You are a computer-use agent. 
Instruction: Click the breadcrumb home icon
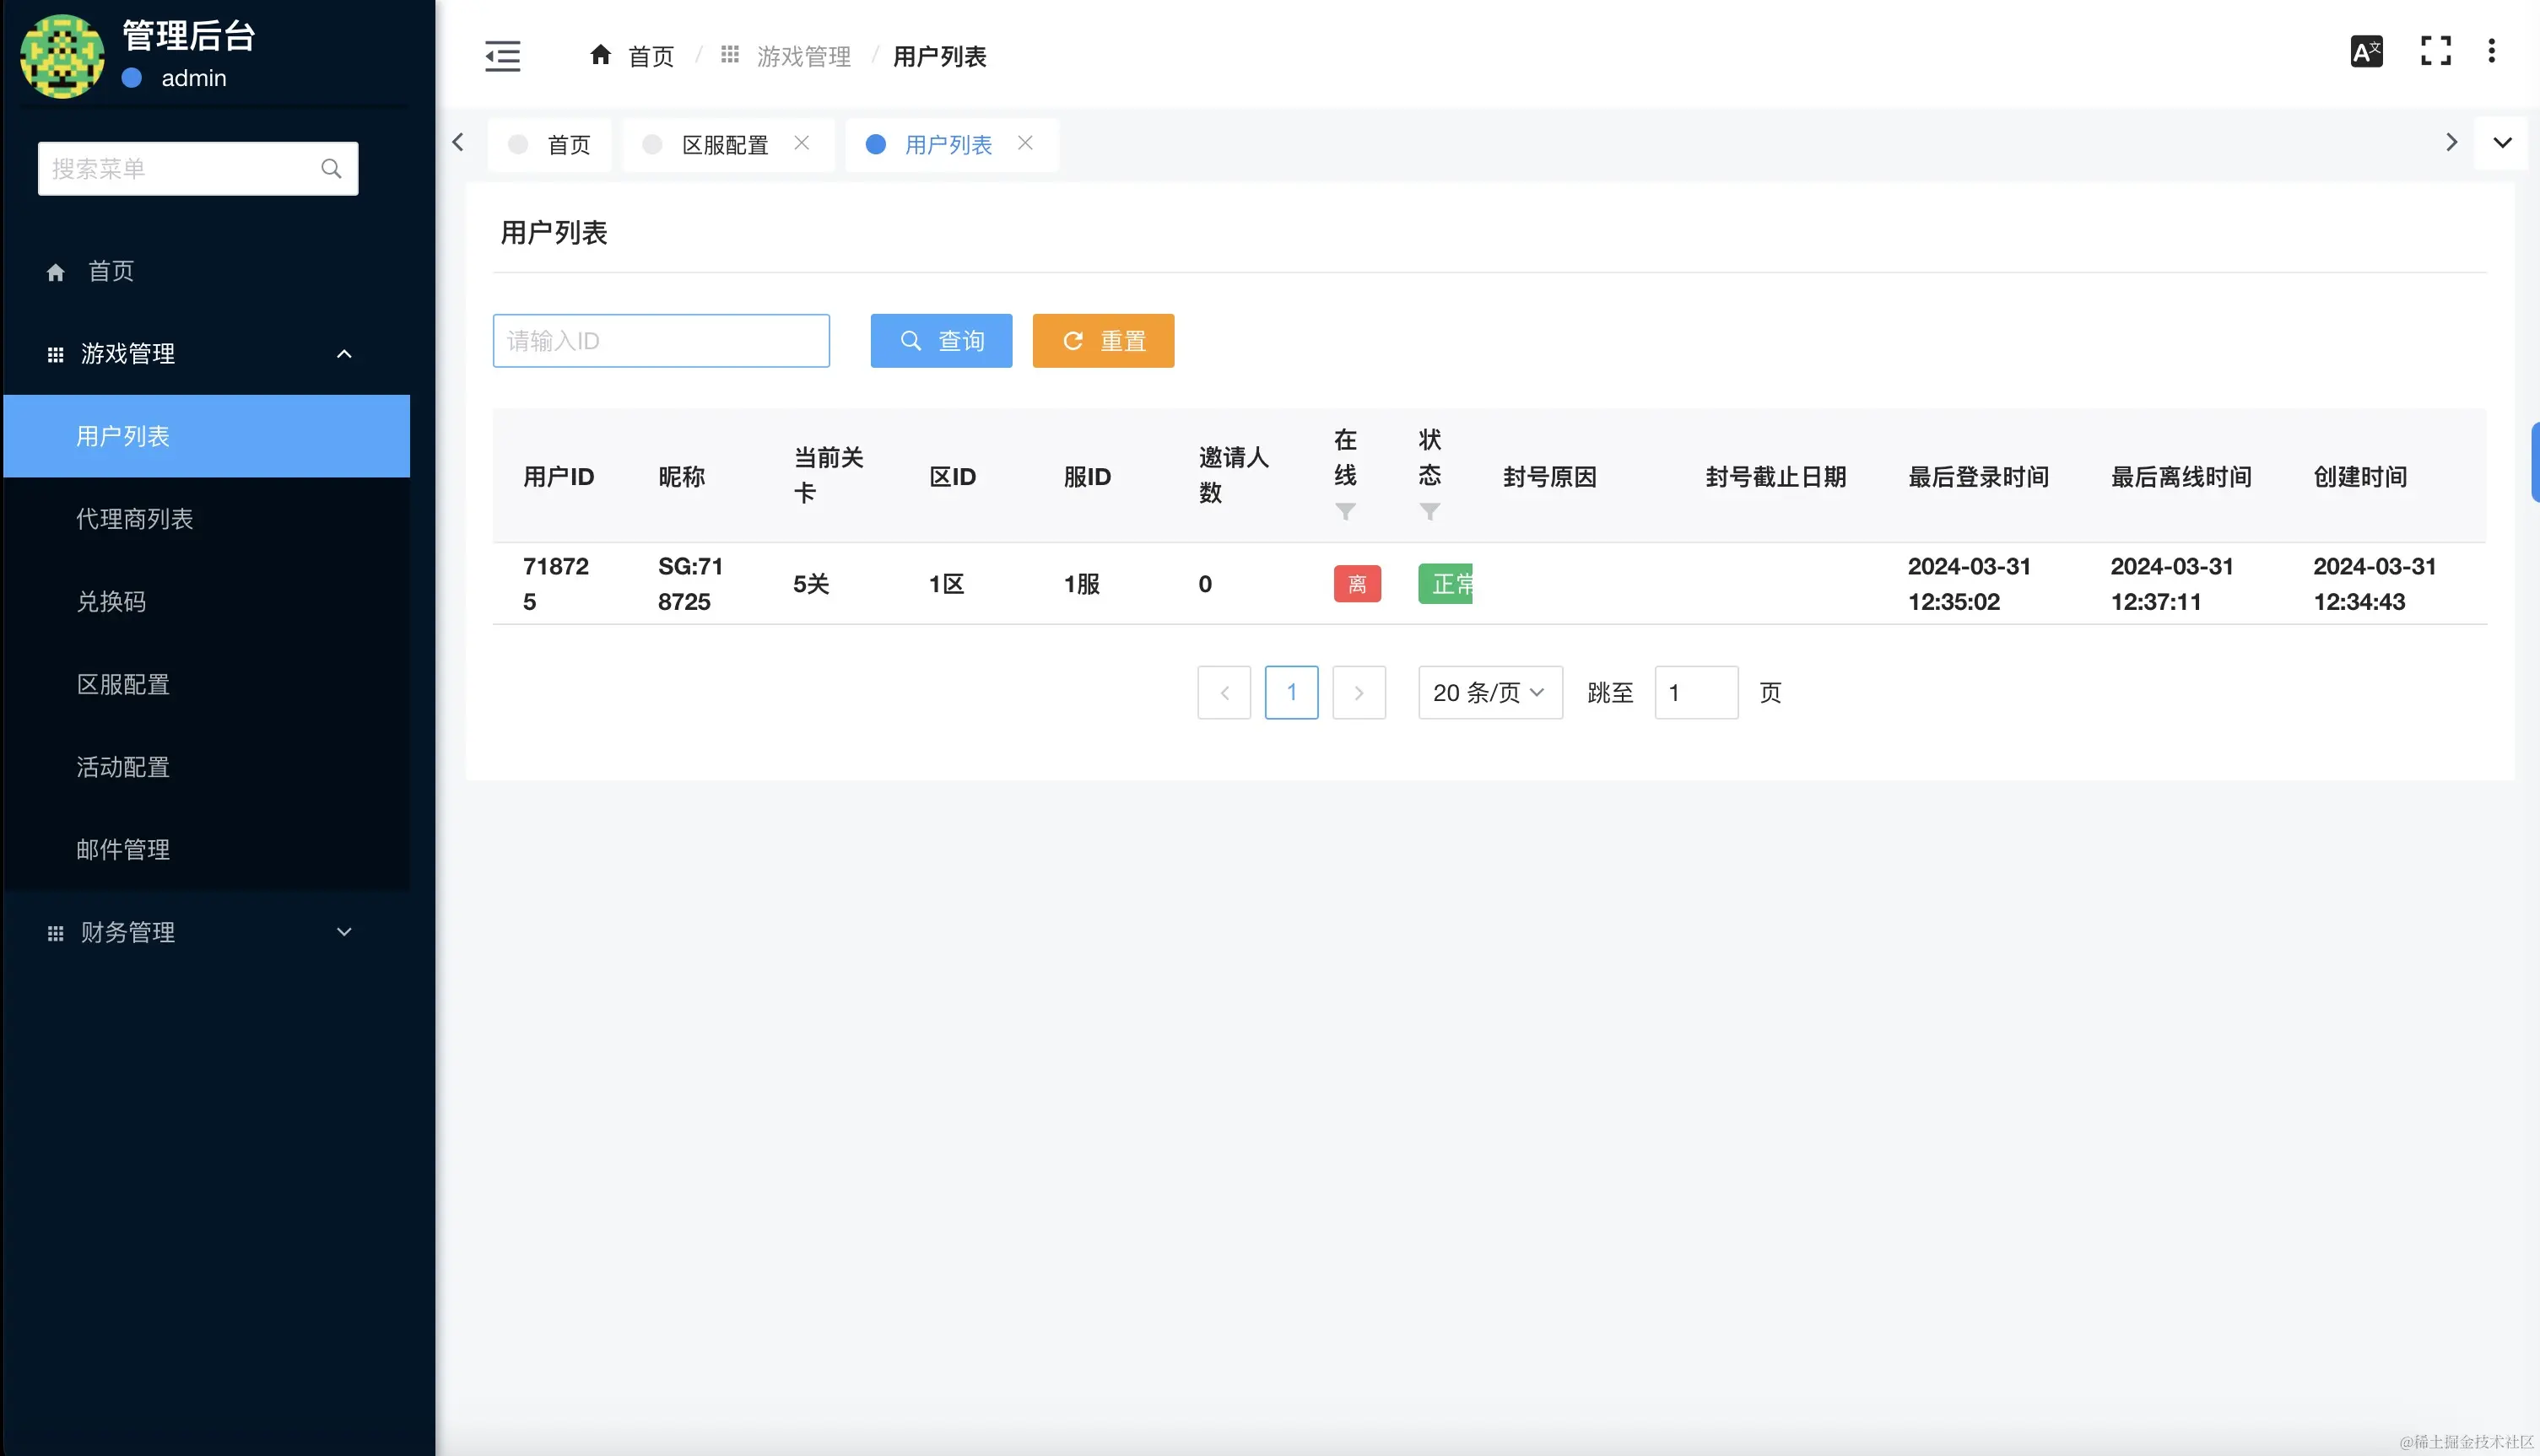click(x=600, y=55)
